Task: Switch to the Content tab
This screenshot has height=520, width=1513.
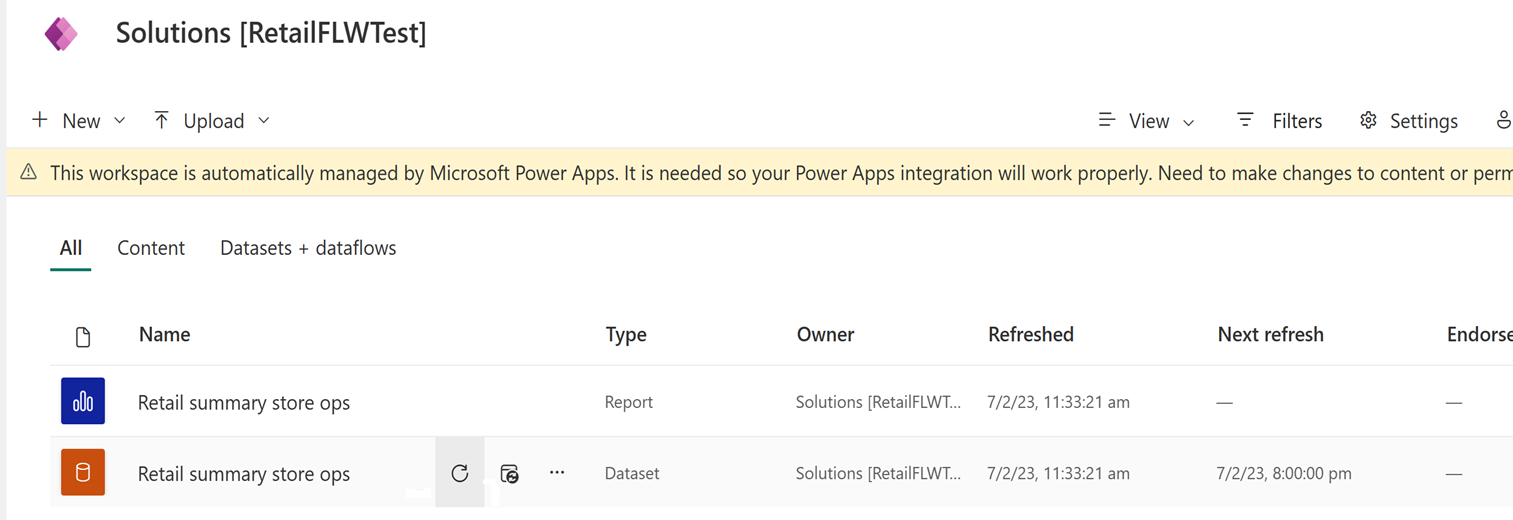Action: click(151, 248)
